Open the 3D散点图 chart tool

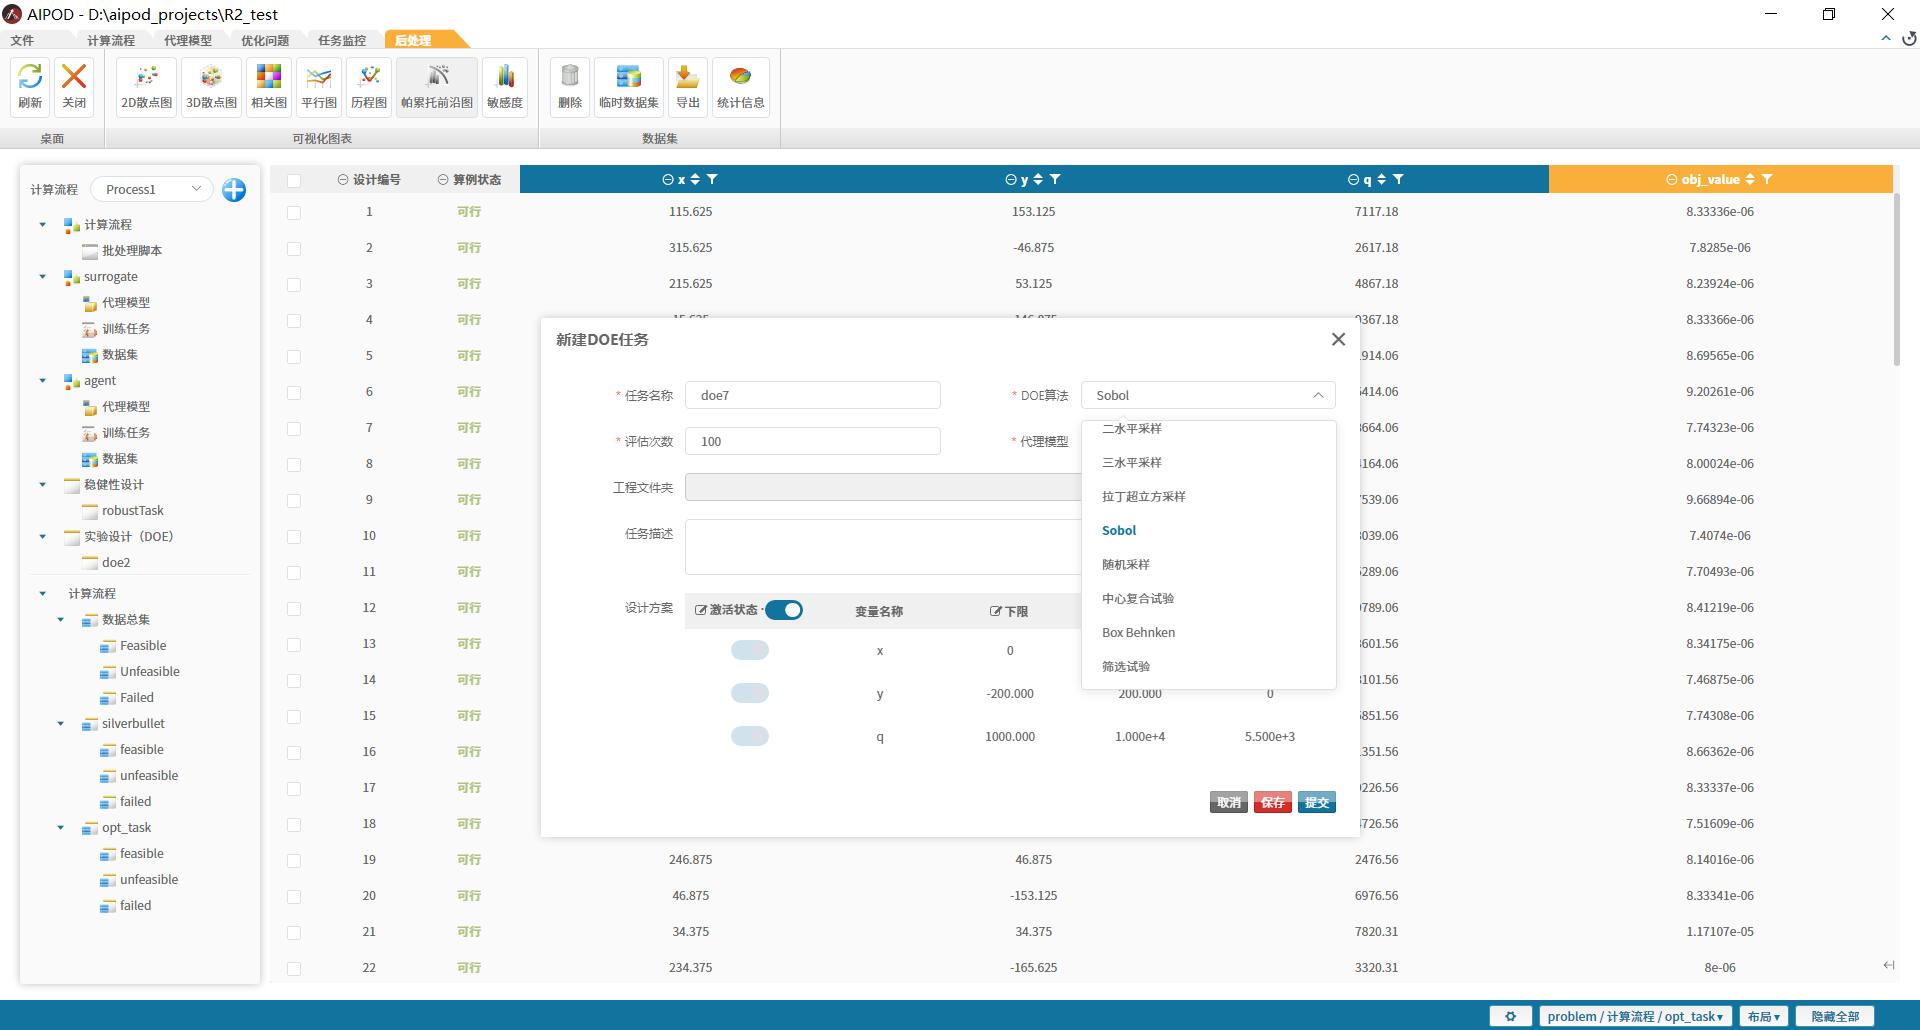click(x=211, y=86)
